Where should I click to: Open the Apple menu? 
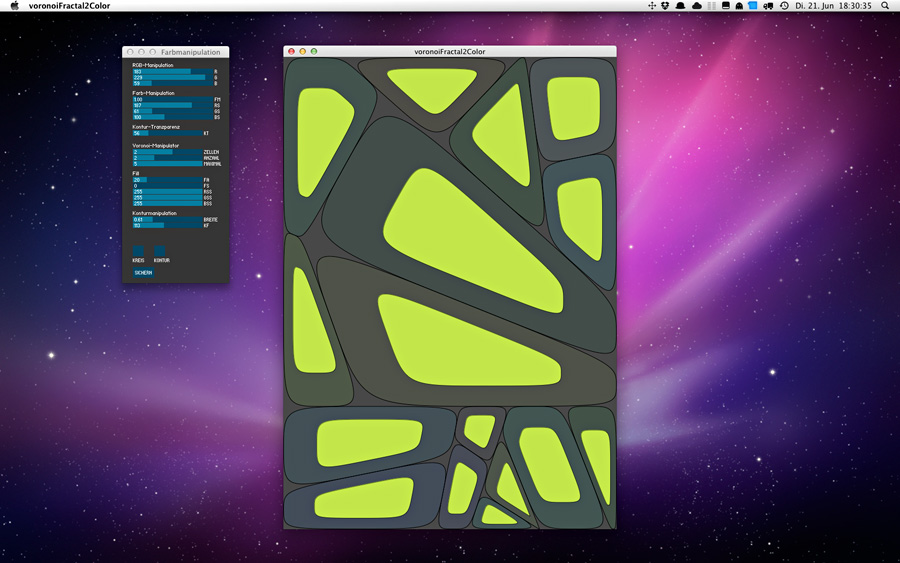coord(14,6)
